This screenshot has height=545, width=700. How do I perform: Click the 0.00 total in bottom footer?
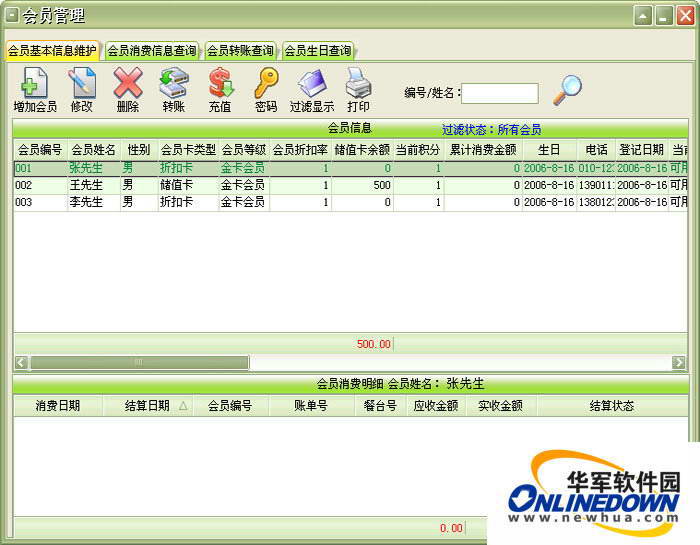(x=451, y=528)
